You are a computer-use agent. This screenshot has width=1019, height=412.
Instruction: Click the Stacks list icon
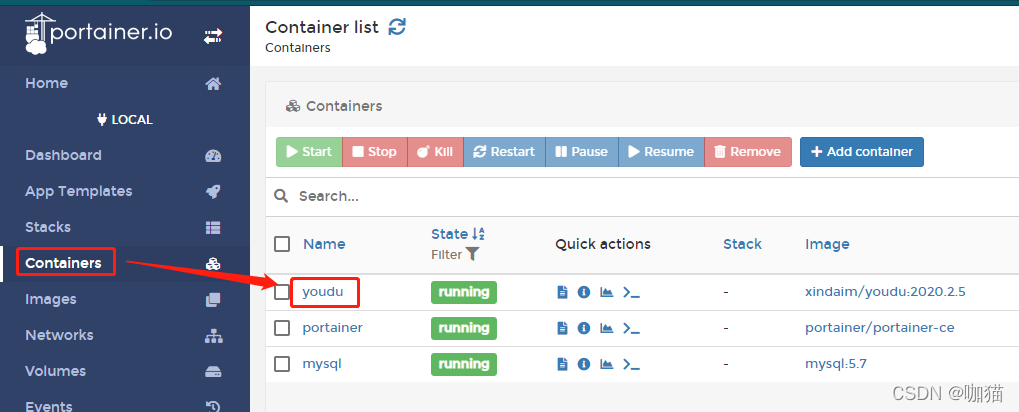pos(213,227)
